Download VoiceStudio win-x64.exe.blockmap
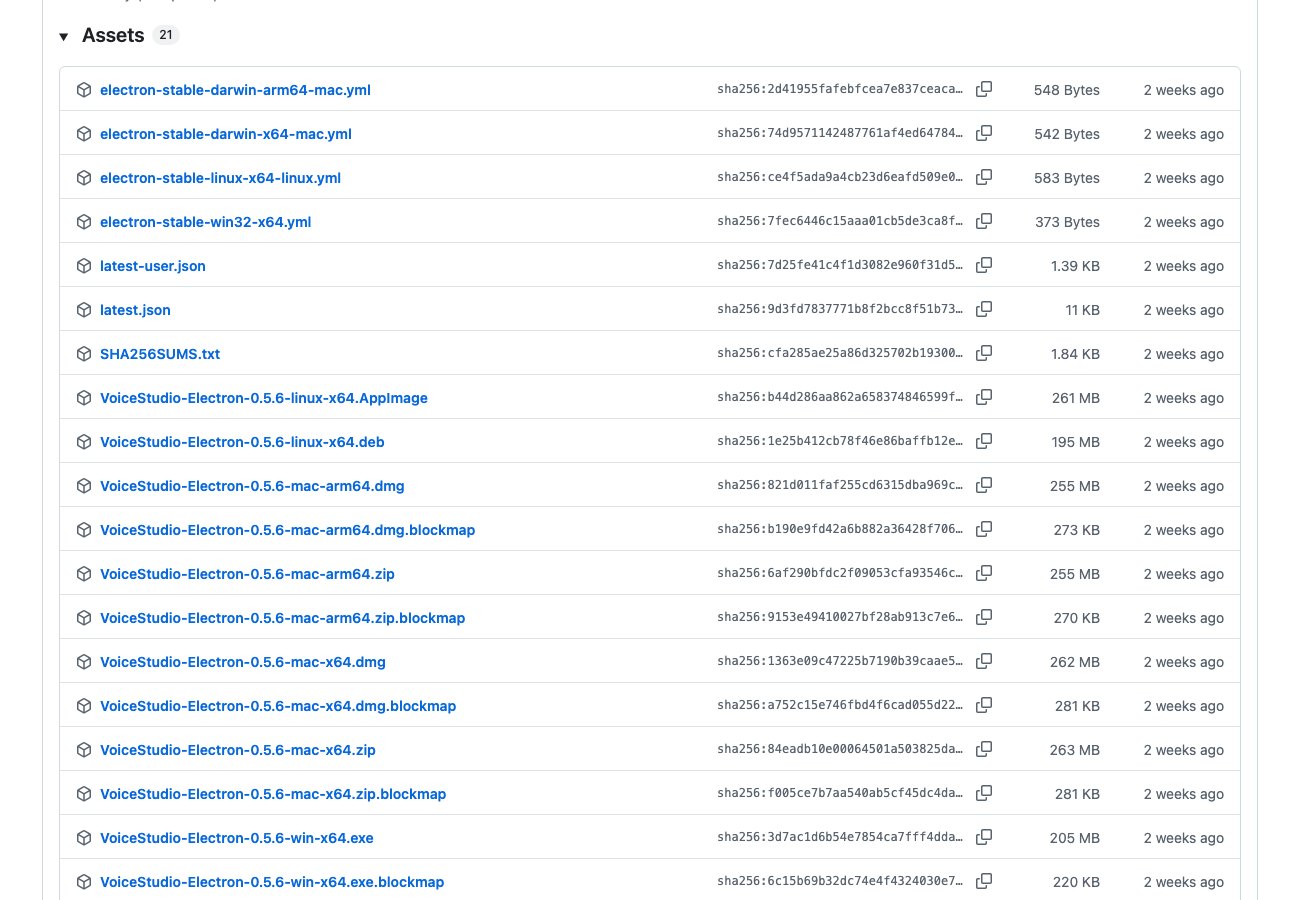Screen dimensions: 1300x900 (x=272, y=882)
